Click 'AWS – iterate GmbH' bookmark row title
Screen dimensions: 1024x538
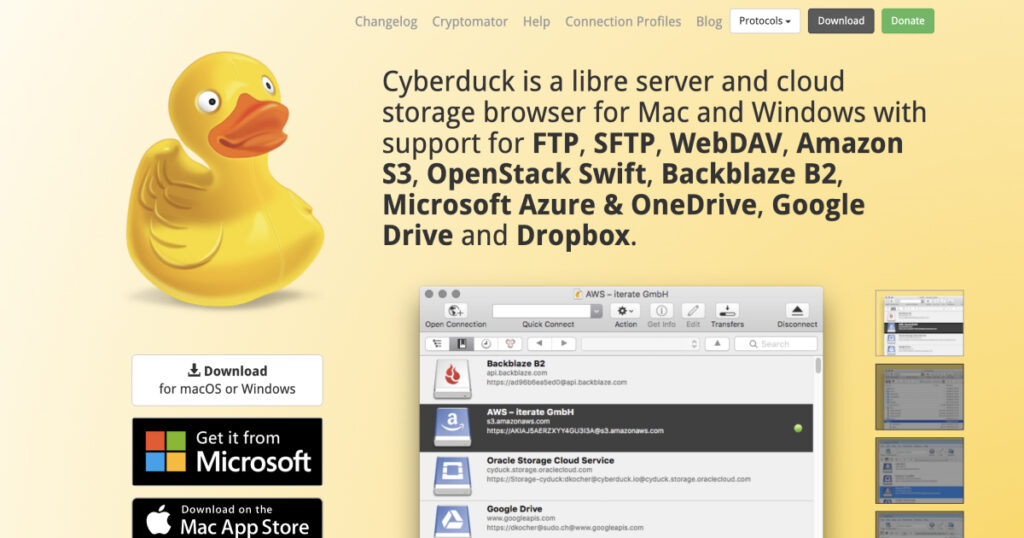[x=530, y=412]
